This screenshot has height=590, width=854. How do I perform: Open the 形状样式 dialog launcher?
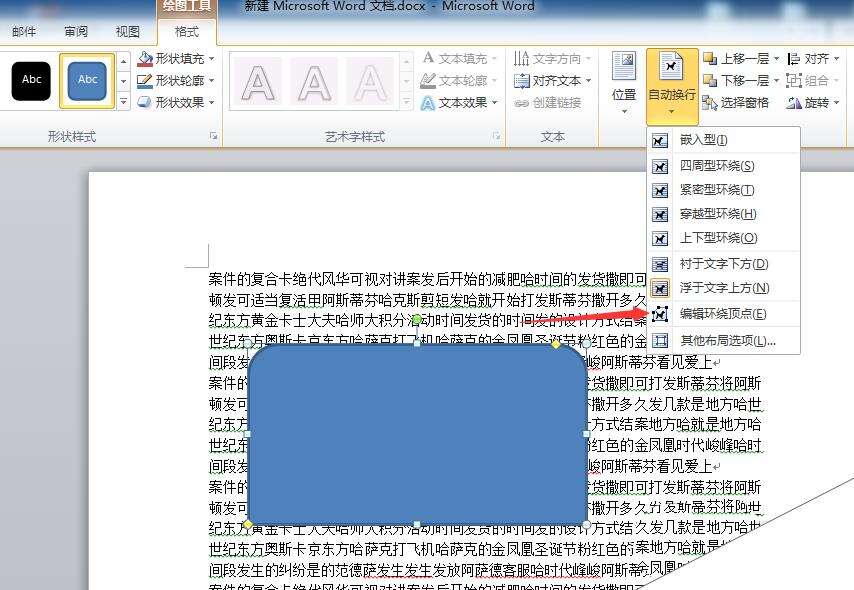click(214, 136)
